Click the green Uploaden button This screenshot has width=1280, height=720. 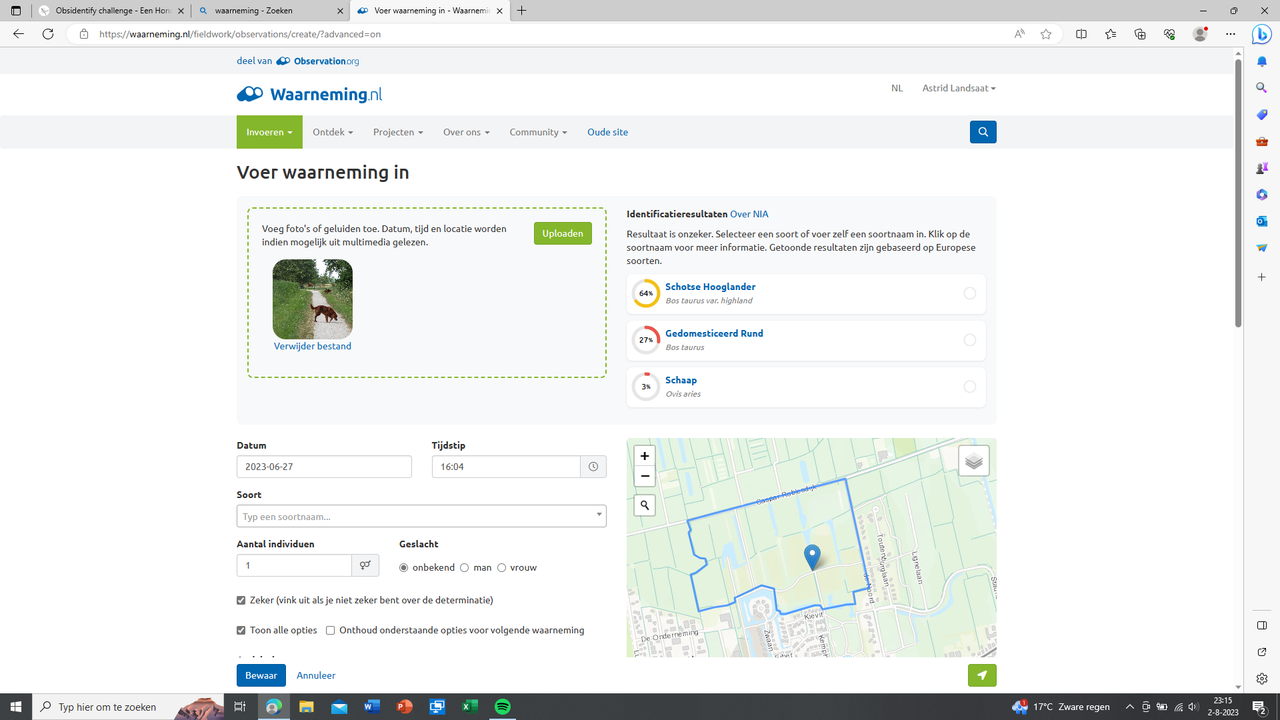pos(563,233)
